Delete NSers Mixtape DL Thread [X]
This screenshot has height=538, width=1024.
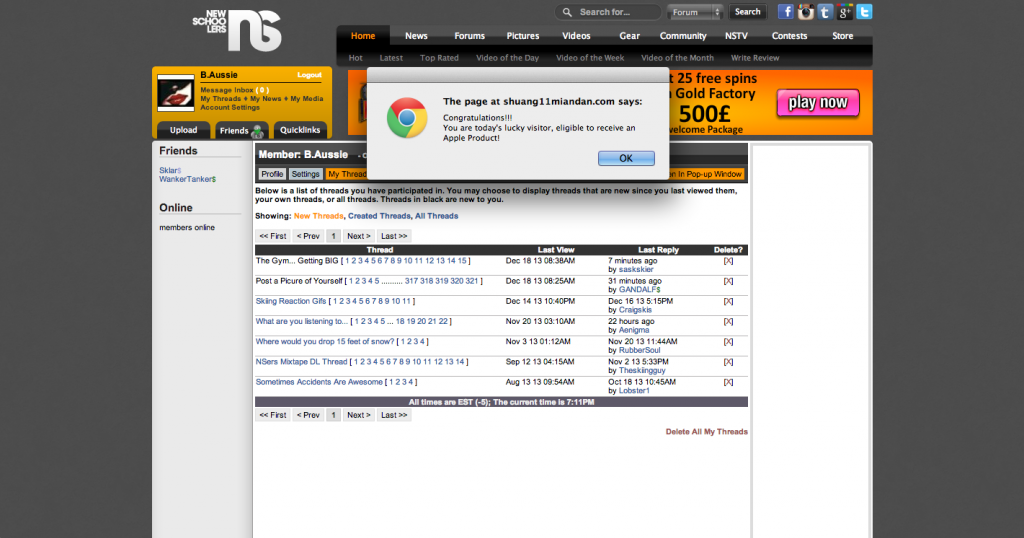[x=728, y=362]
